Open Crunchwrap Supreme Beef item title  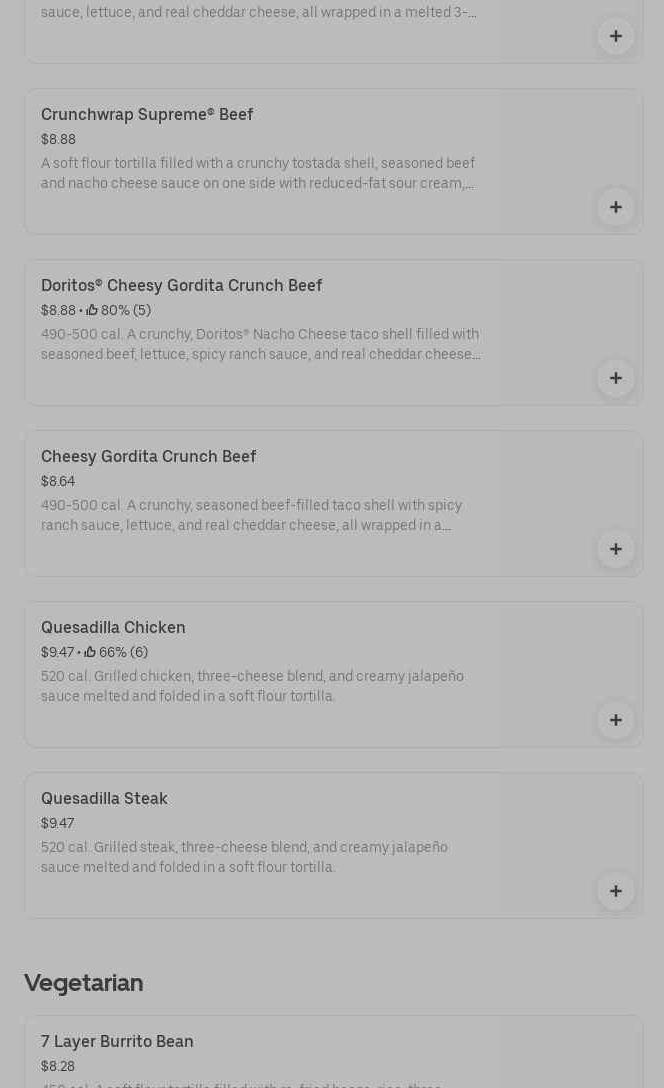[147, 114]
